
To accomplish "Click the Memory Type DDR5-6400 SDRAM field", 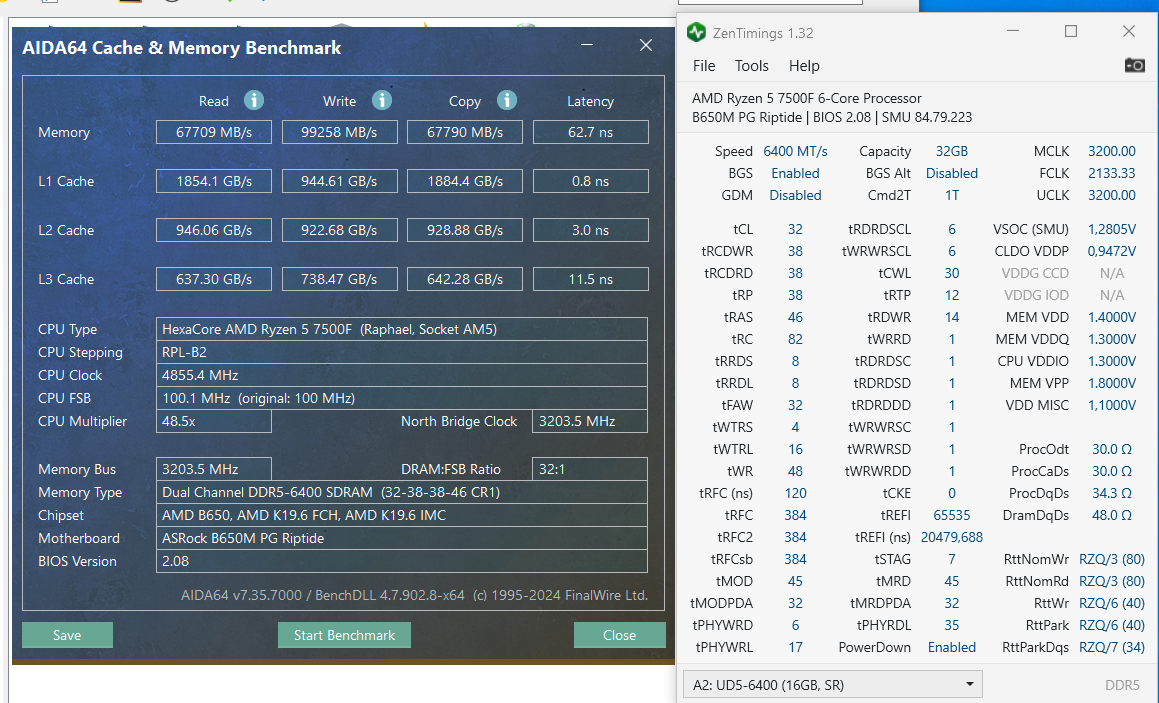I will 401,492.
